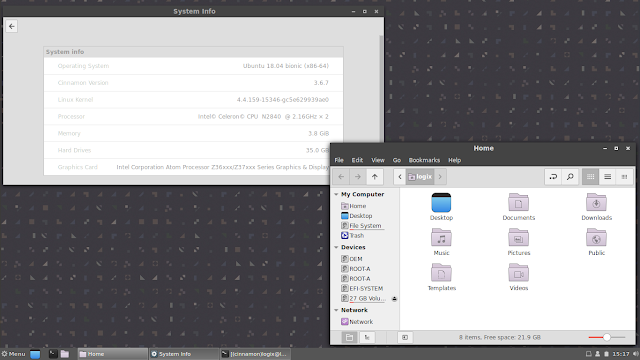
Task: Switch to icon grid view
Action: pyautogui.click(x=590, y=177)
